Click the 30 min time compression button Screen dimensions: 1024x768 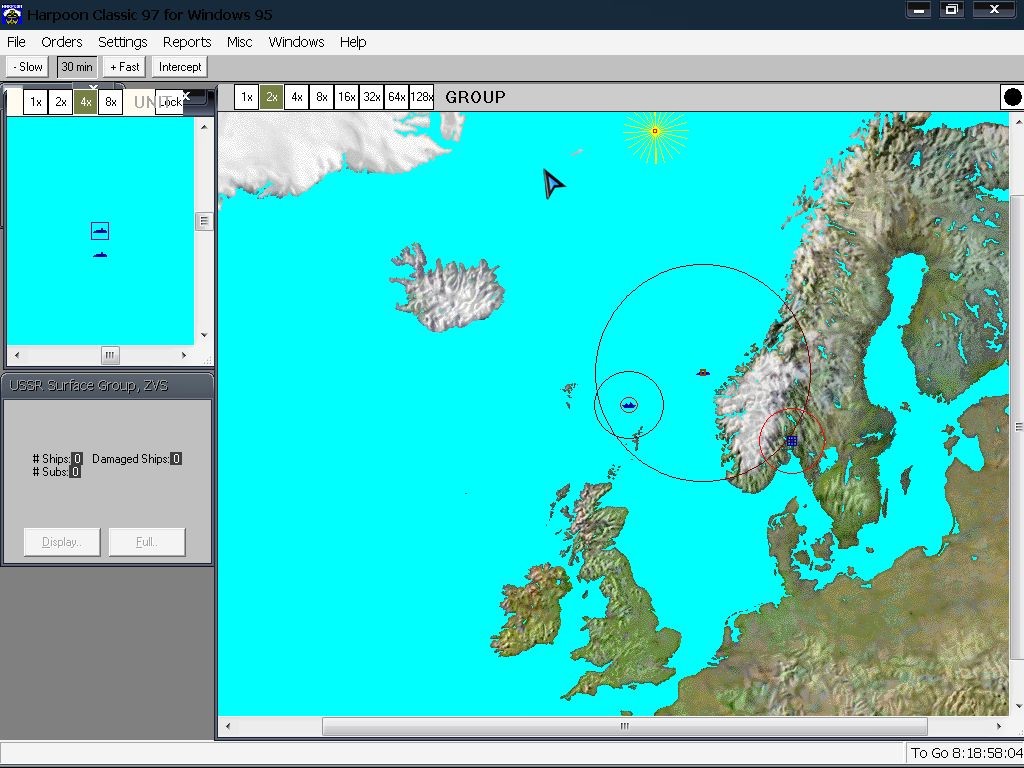(x=77, y=67)
